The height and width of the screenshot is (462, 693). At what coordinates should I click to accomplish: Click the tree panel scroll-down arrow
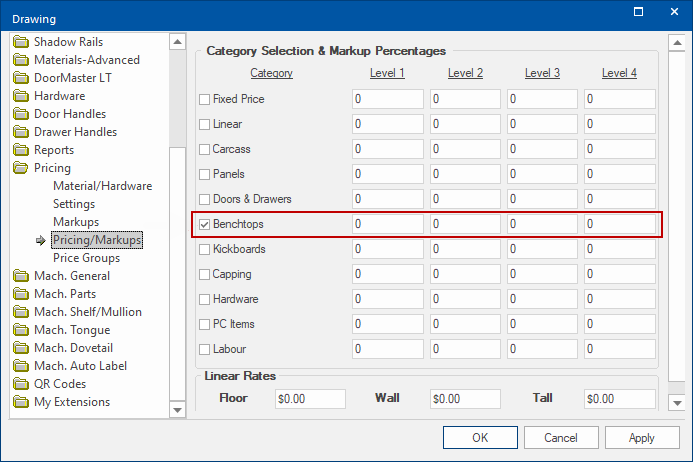(177, 410)
